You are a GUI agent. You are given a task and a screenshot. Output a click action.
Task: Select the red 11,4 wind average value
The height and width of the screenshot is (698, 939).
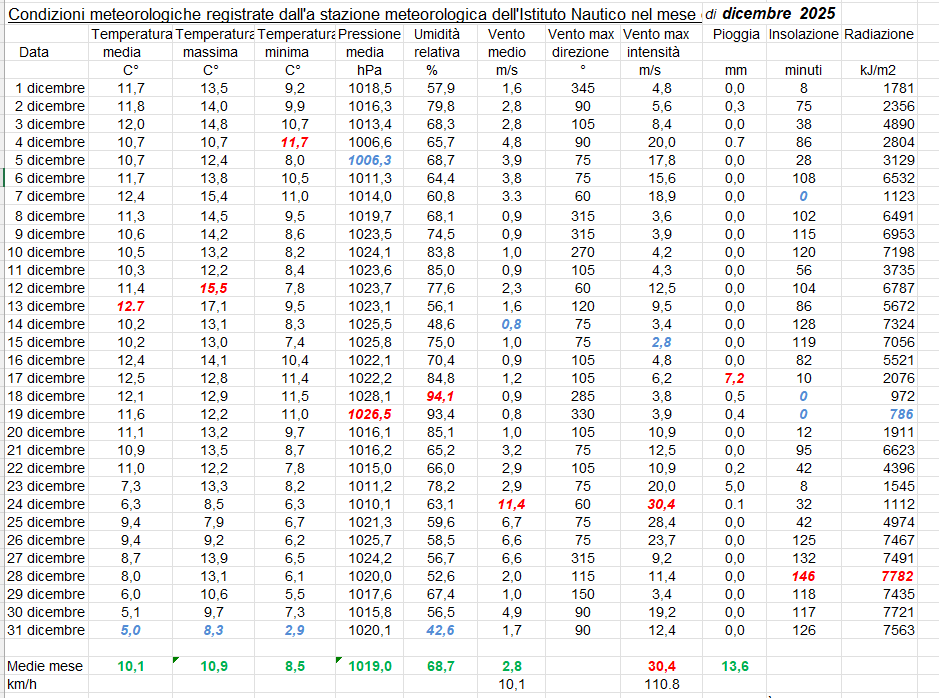click(511, 504)
